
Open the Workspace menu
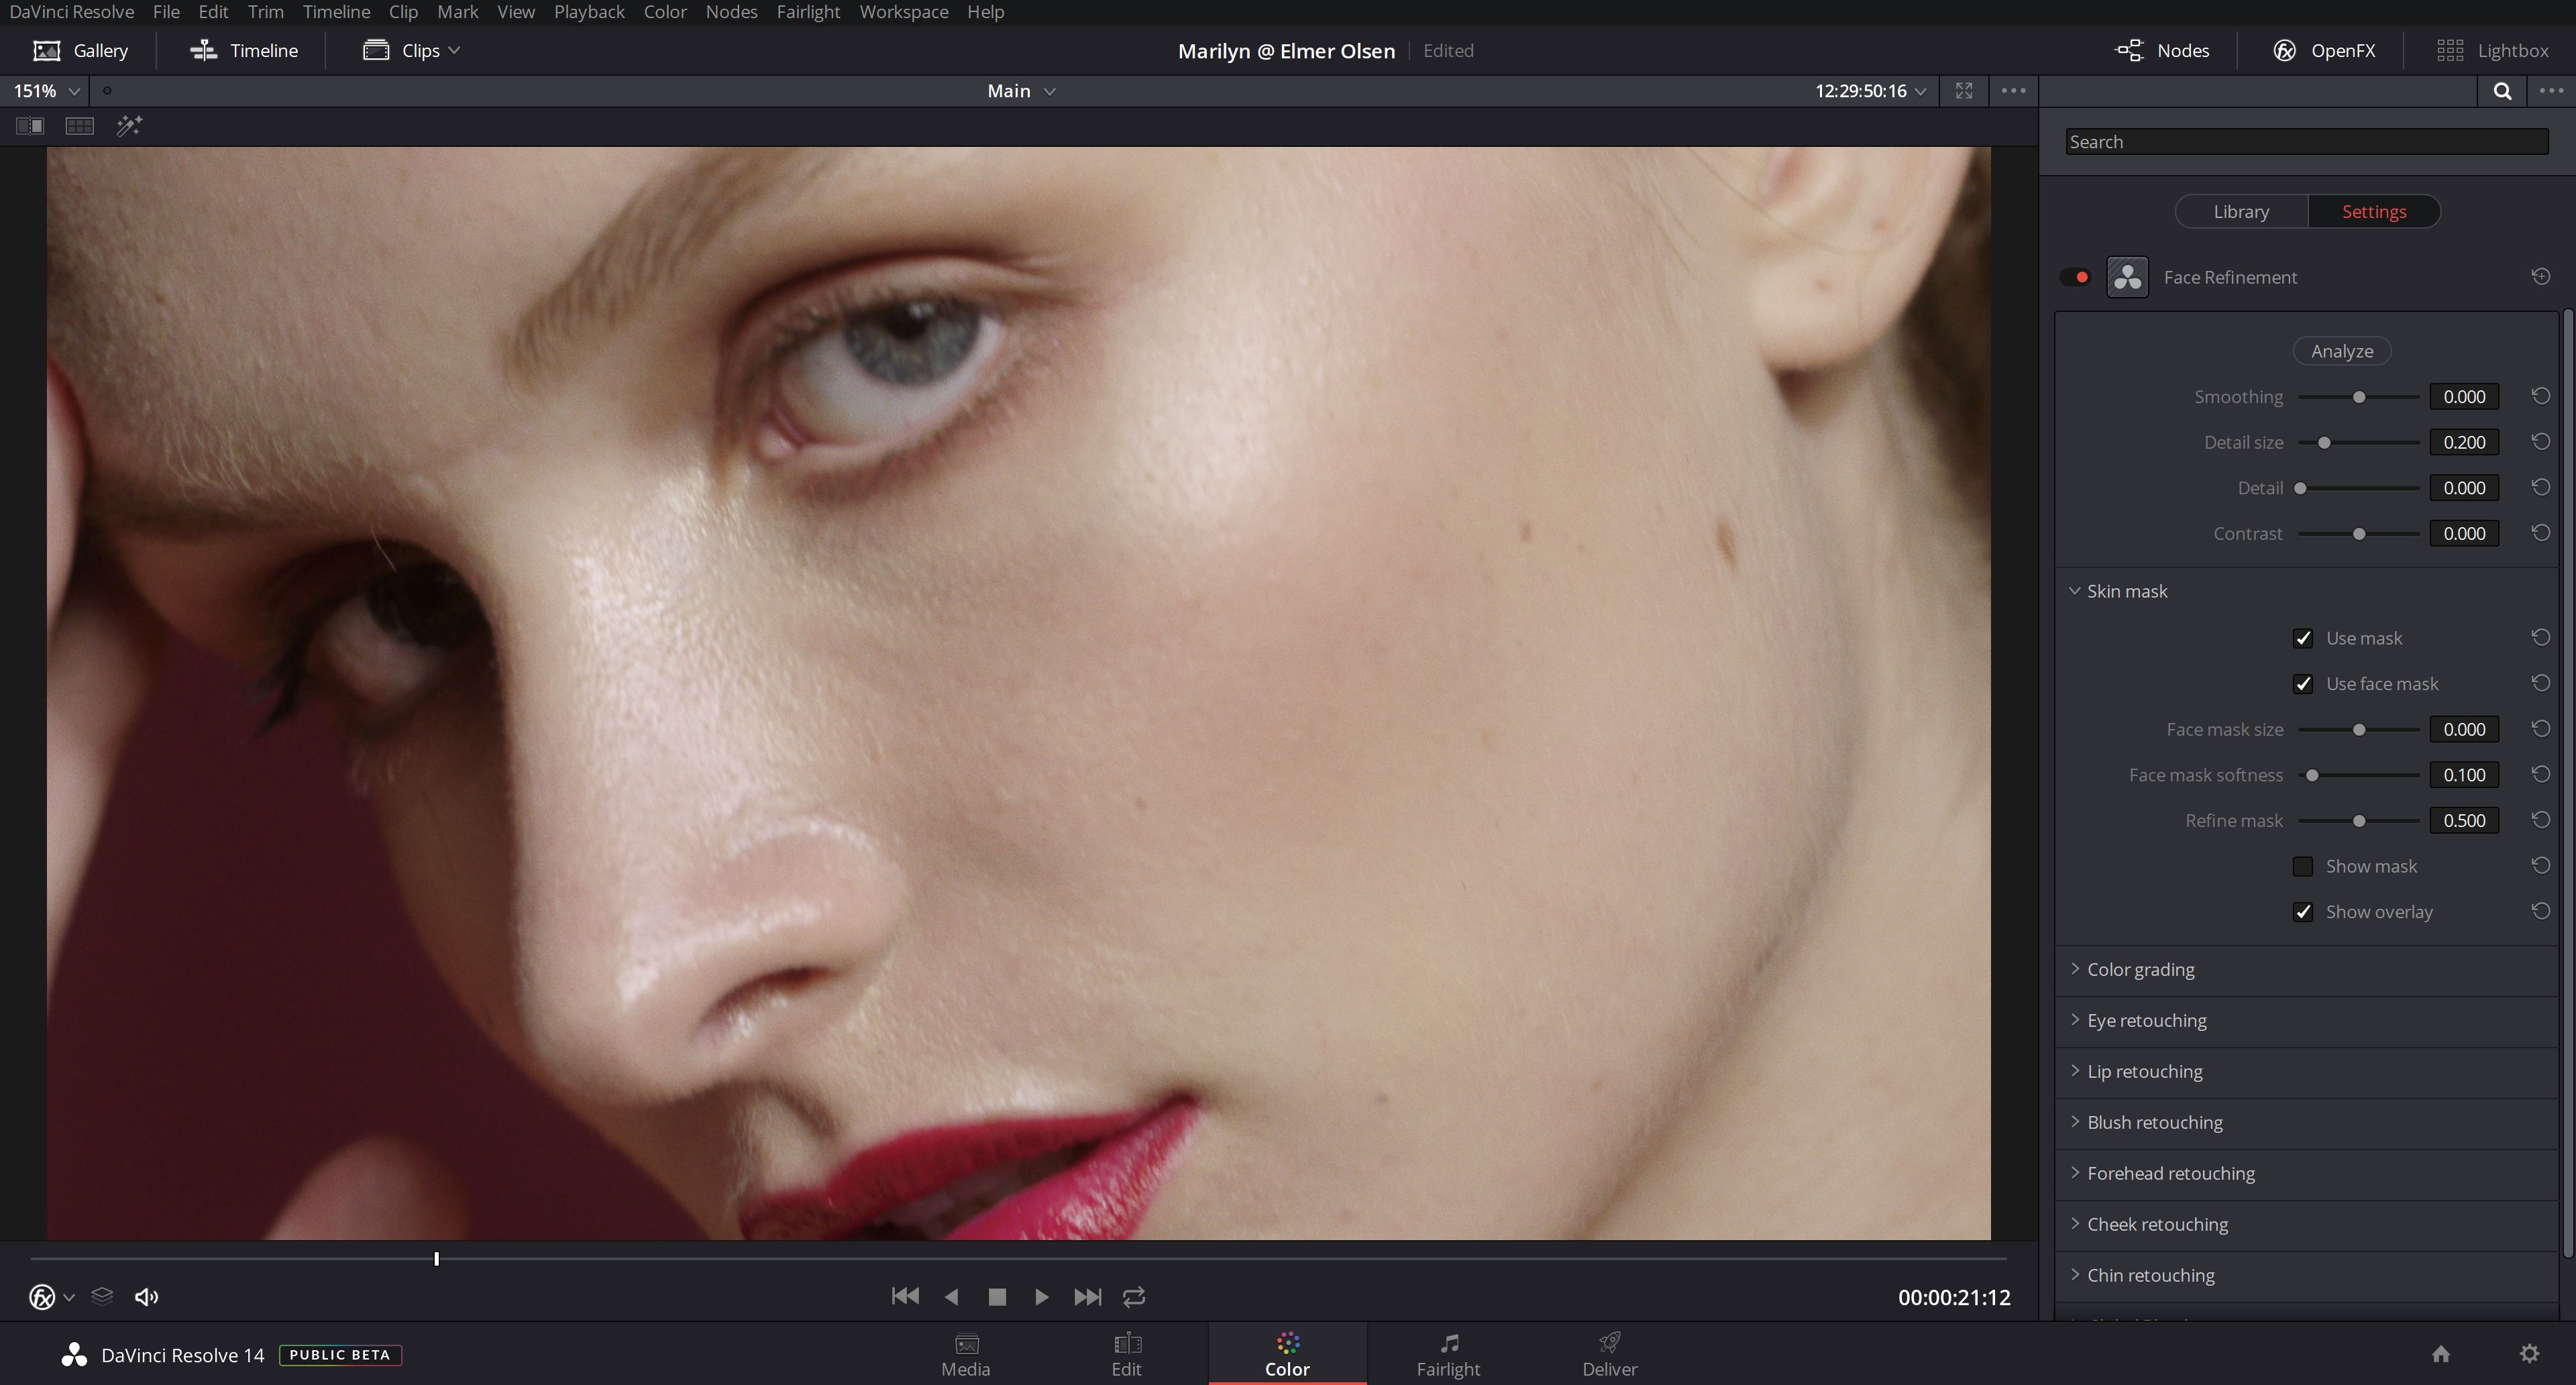point(904,12)
